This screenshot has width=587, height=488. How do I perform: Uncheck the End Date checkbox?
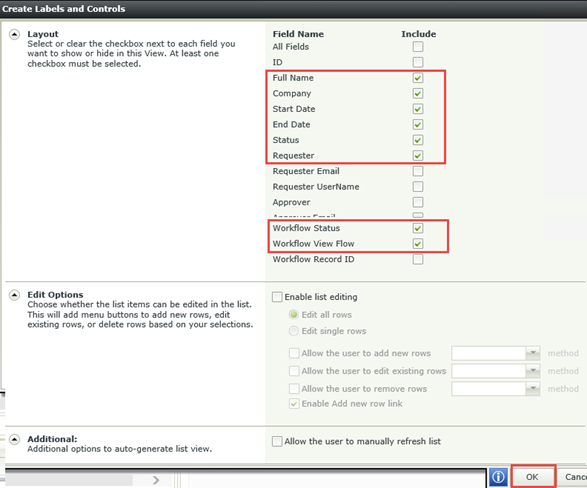point(418,124)
